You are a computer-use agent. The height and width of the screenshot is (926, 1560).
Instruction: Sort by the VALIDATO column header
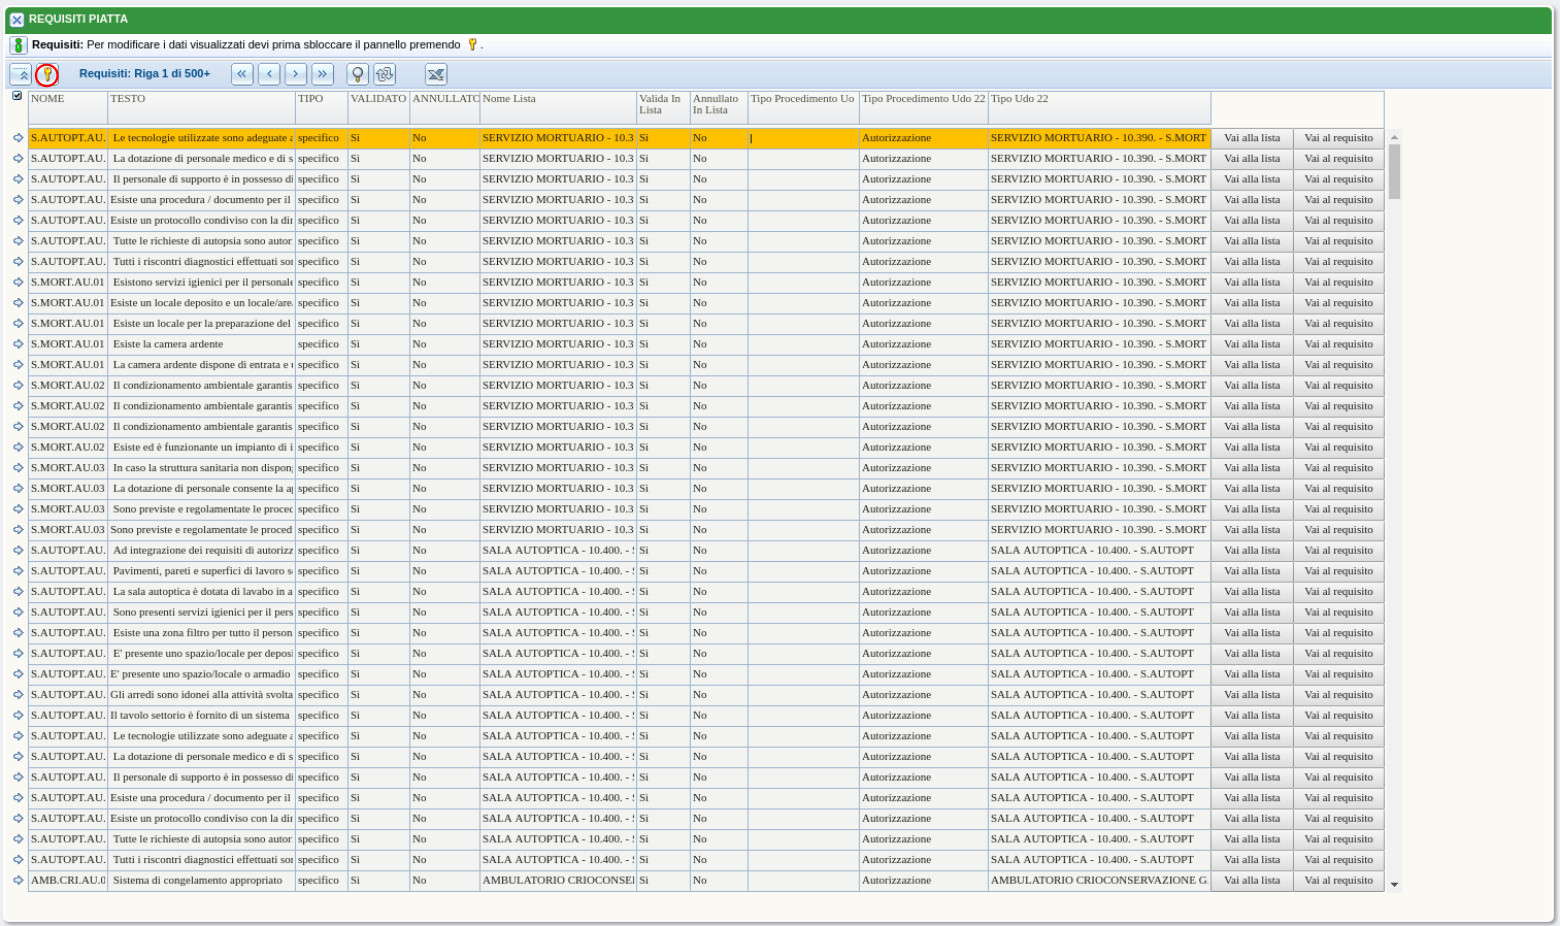point(378,99)
